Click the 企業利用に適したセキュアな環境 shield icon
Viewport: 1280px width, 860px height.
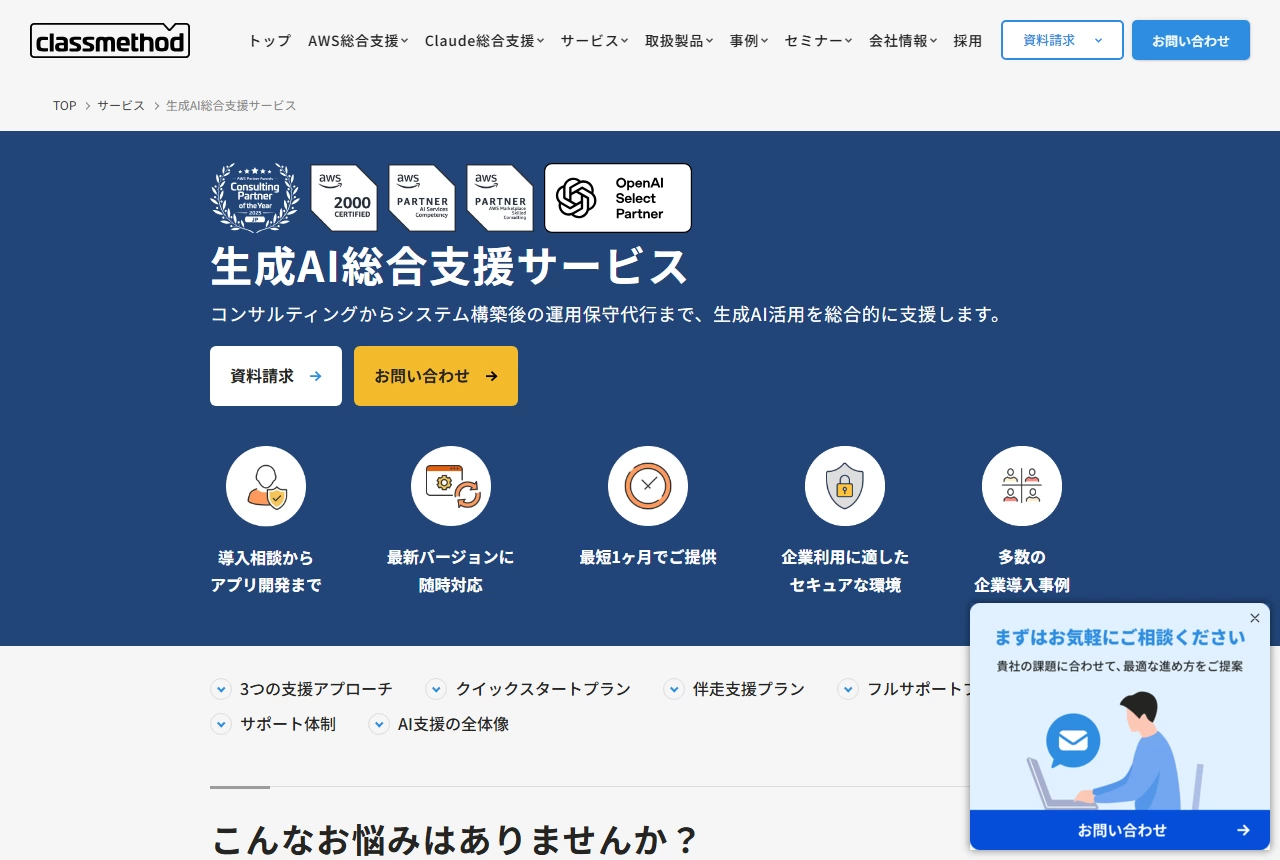click(845, 486)
